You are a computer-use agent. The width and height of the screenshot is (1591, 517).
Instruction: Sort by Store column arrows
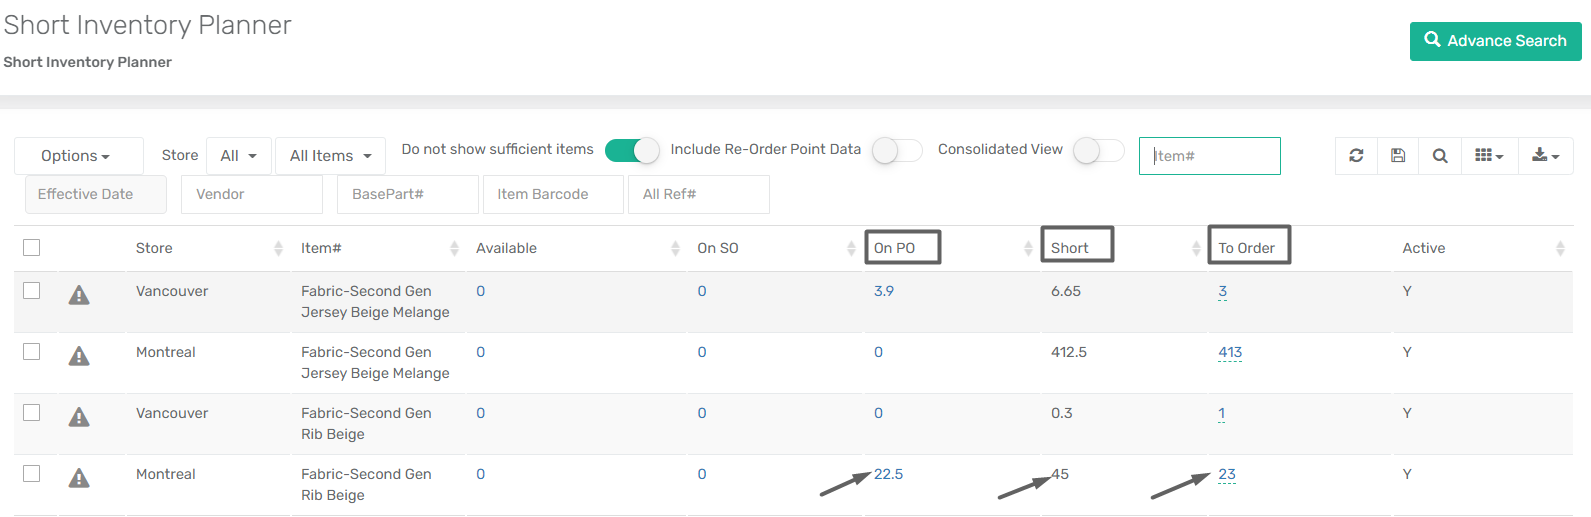278,248
